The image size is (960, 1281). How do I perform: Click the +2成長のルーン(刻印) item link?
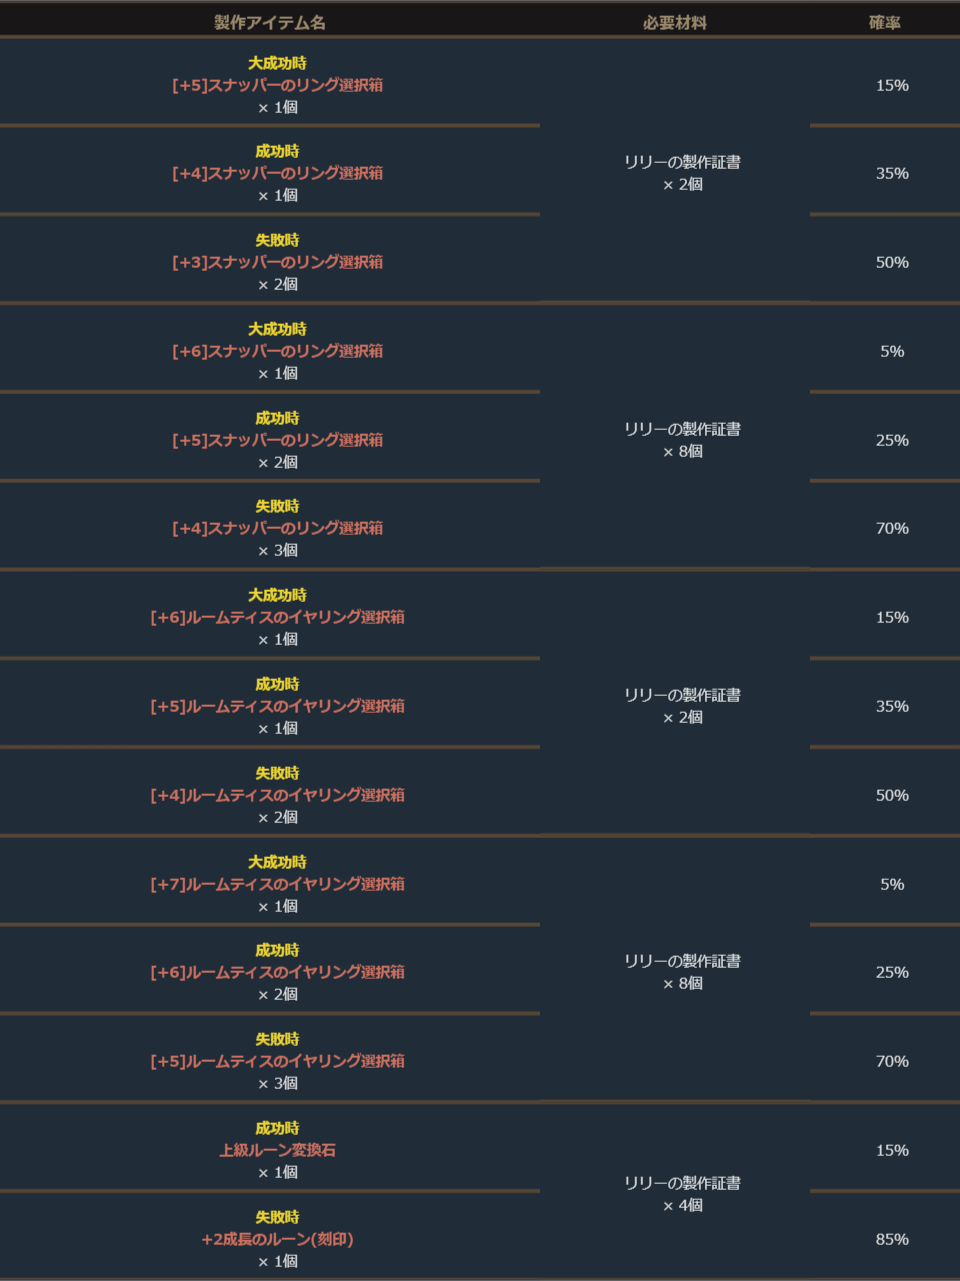277,1239
